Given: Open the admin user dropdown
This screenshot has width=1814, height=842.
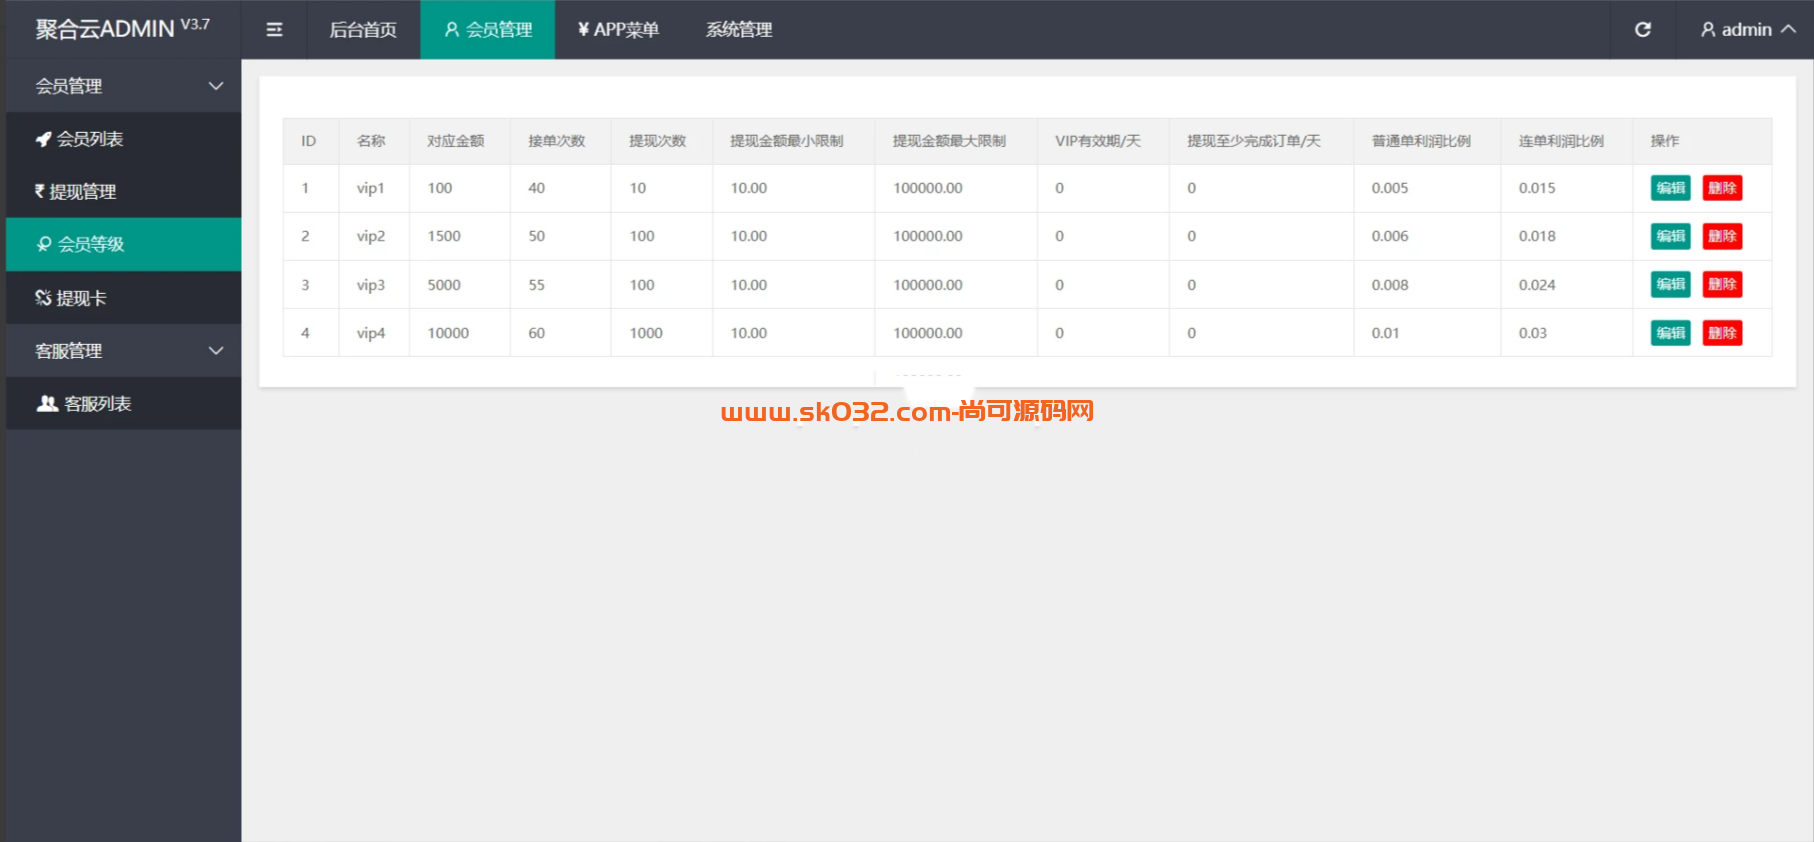Looking at the screenshot, I should (1748, 30).
